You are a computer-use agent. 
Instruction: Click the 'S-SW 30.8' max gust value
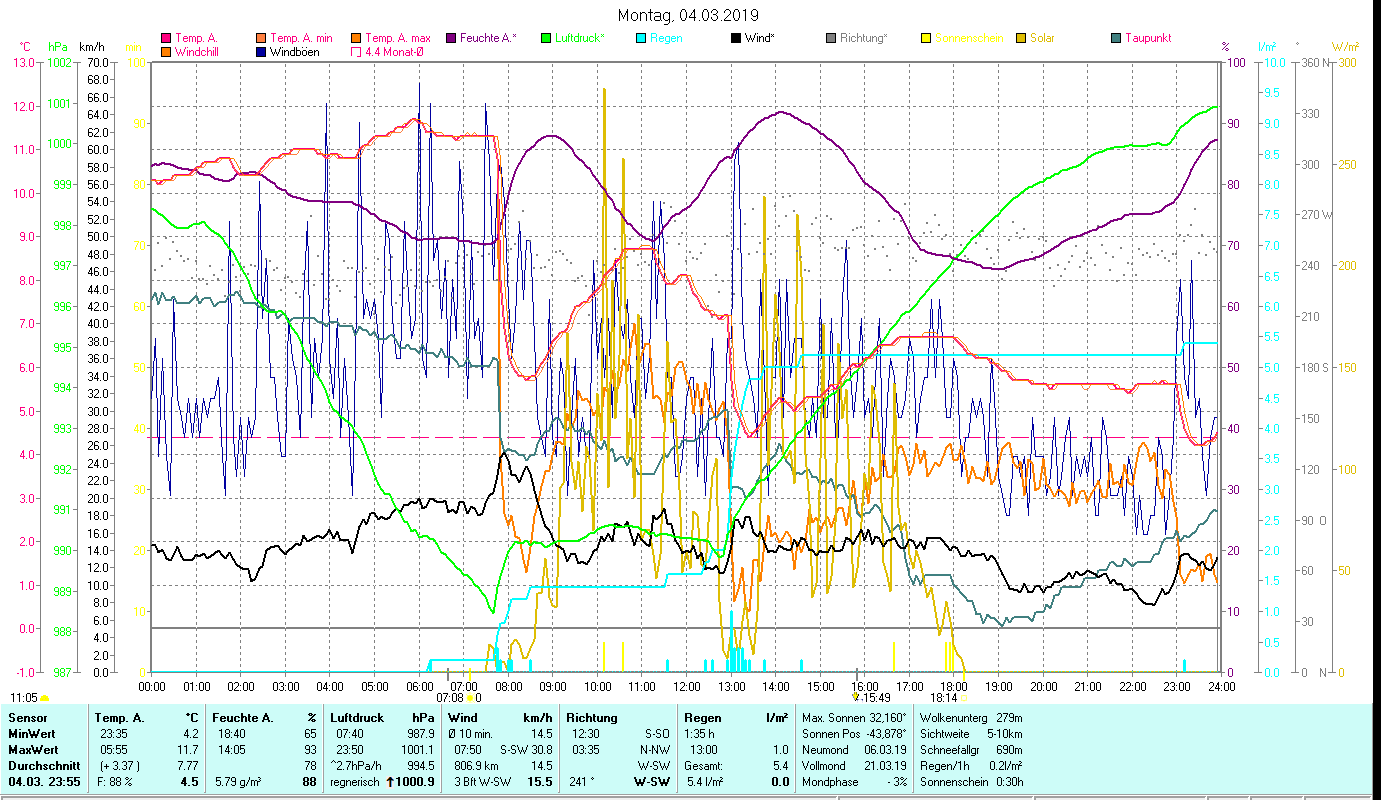click(526, 750)
